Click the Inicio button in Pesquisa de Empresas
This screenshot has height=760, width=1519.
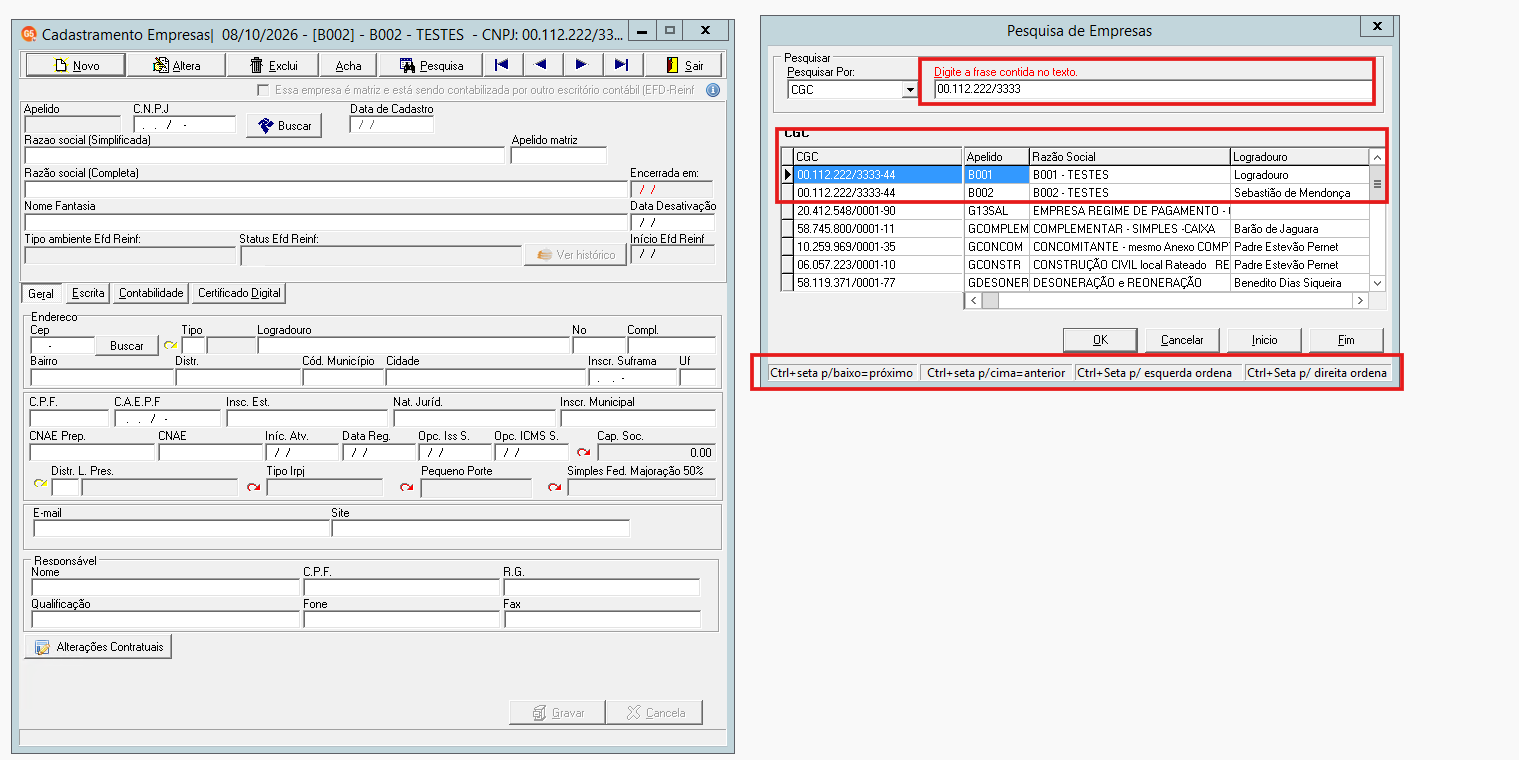coord(1264,340)
